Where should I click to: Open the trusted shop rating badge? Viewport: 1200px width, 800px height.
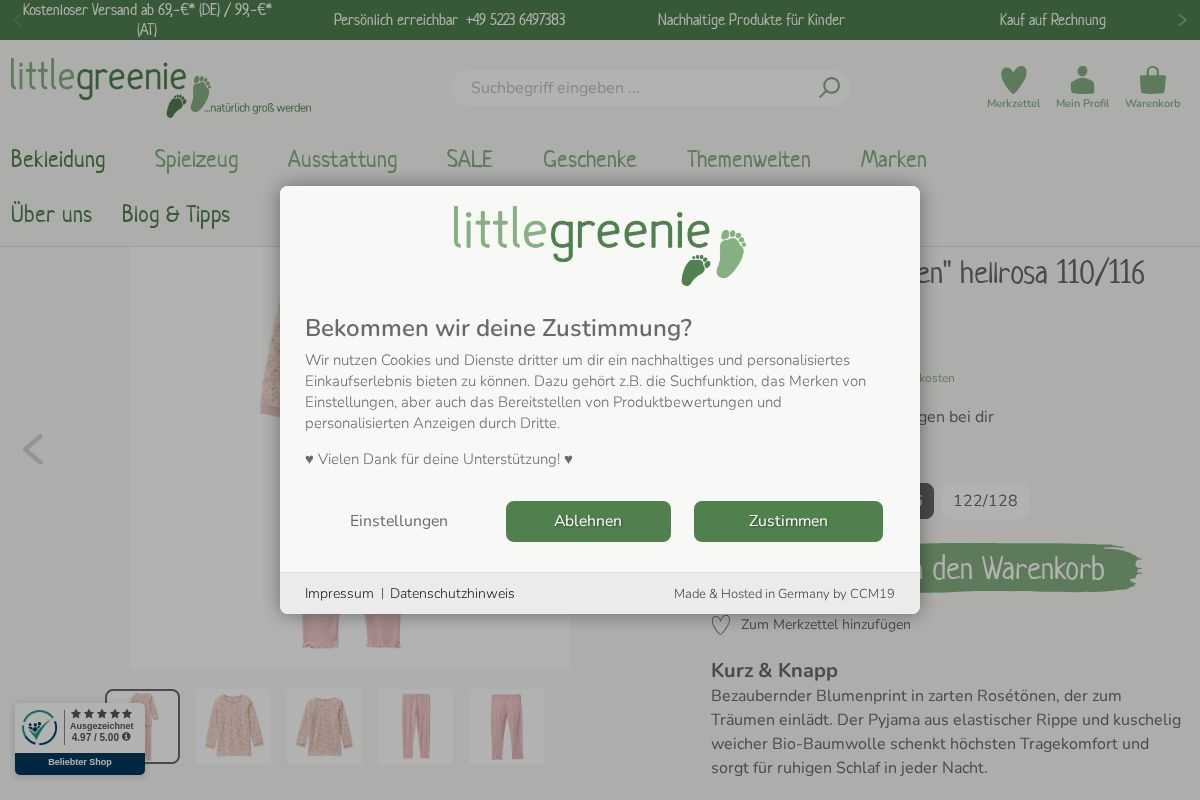tap(80, 738)
